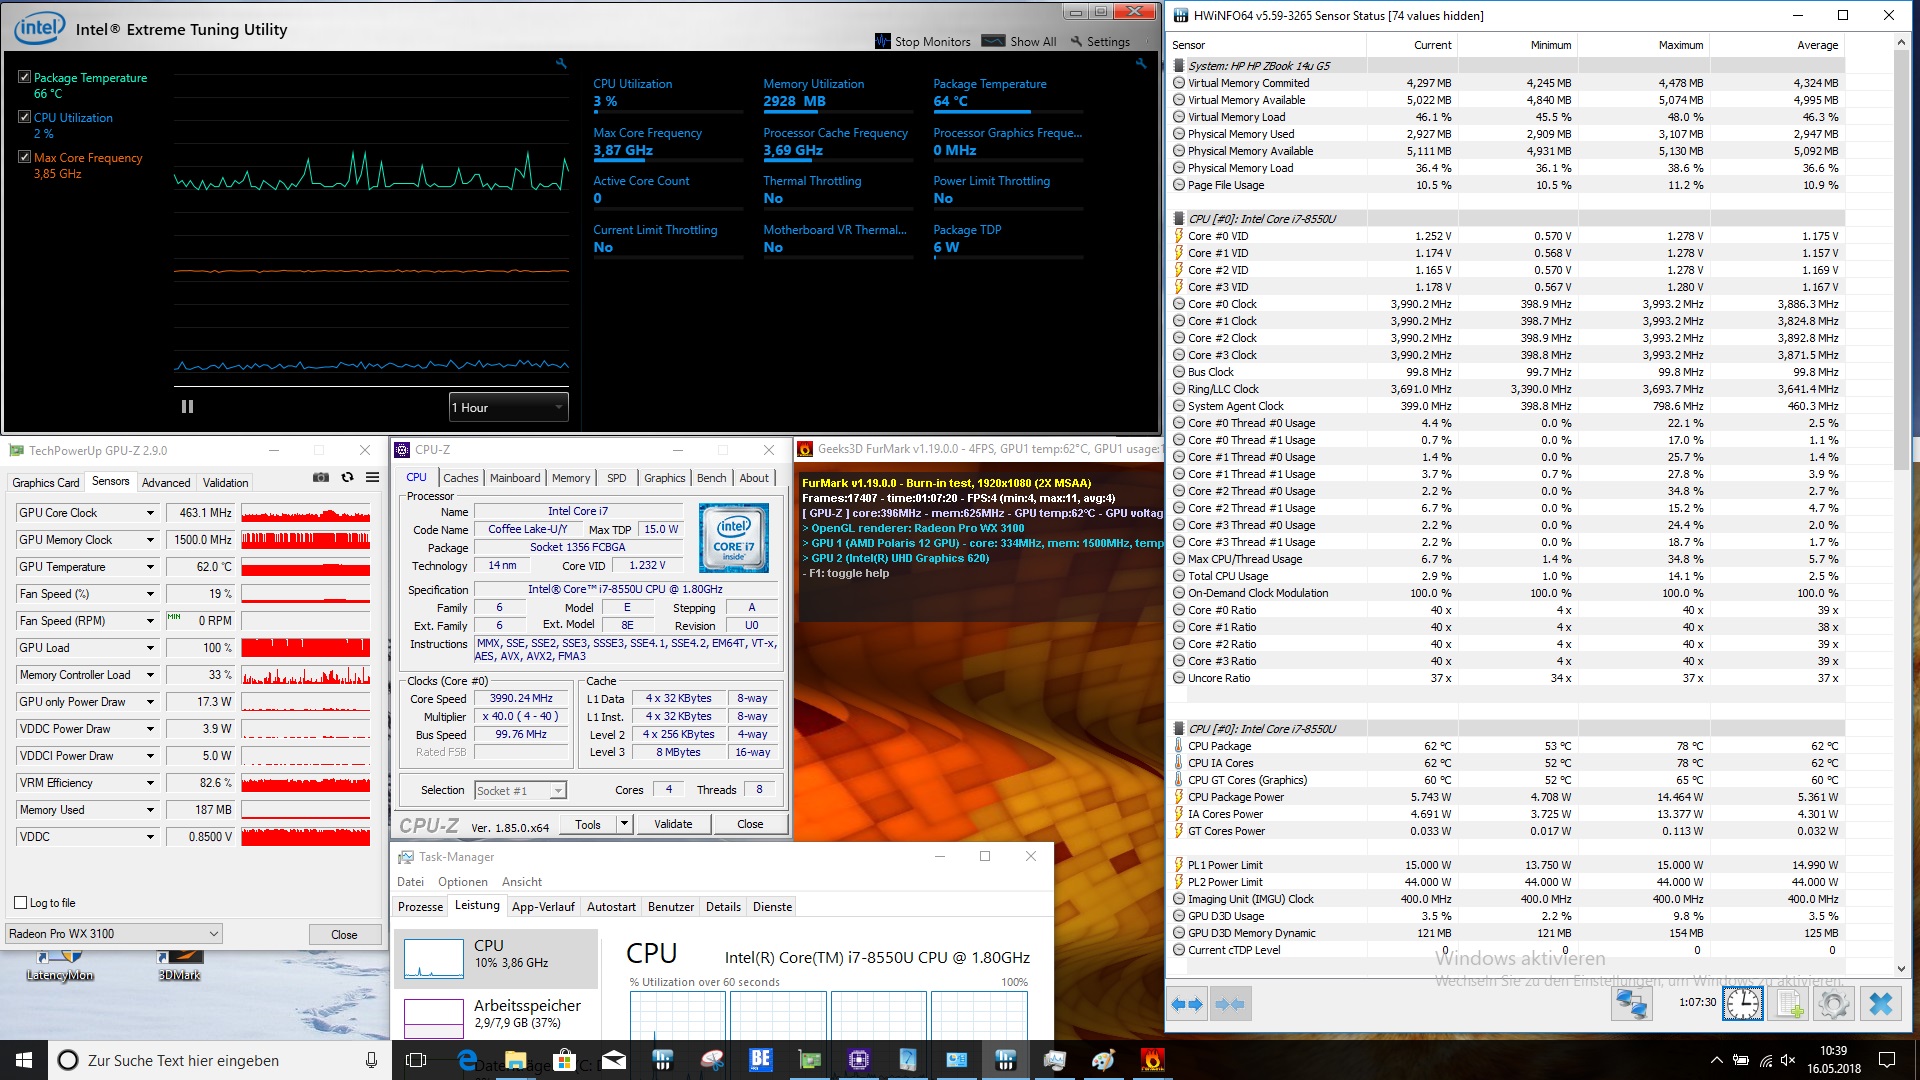Enable Log to file in GPU-Z

(21, 903)
